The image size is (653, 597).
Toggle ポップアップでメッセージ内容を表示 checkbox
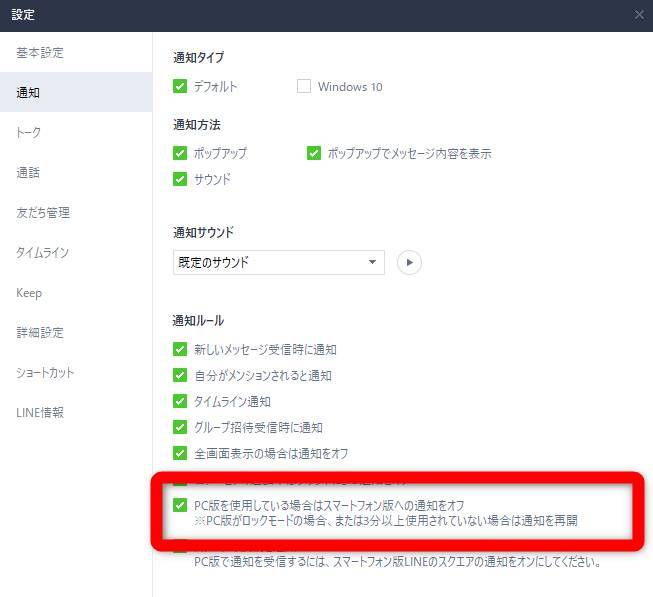pos(314,153)
